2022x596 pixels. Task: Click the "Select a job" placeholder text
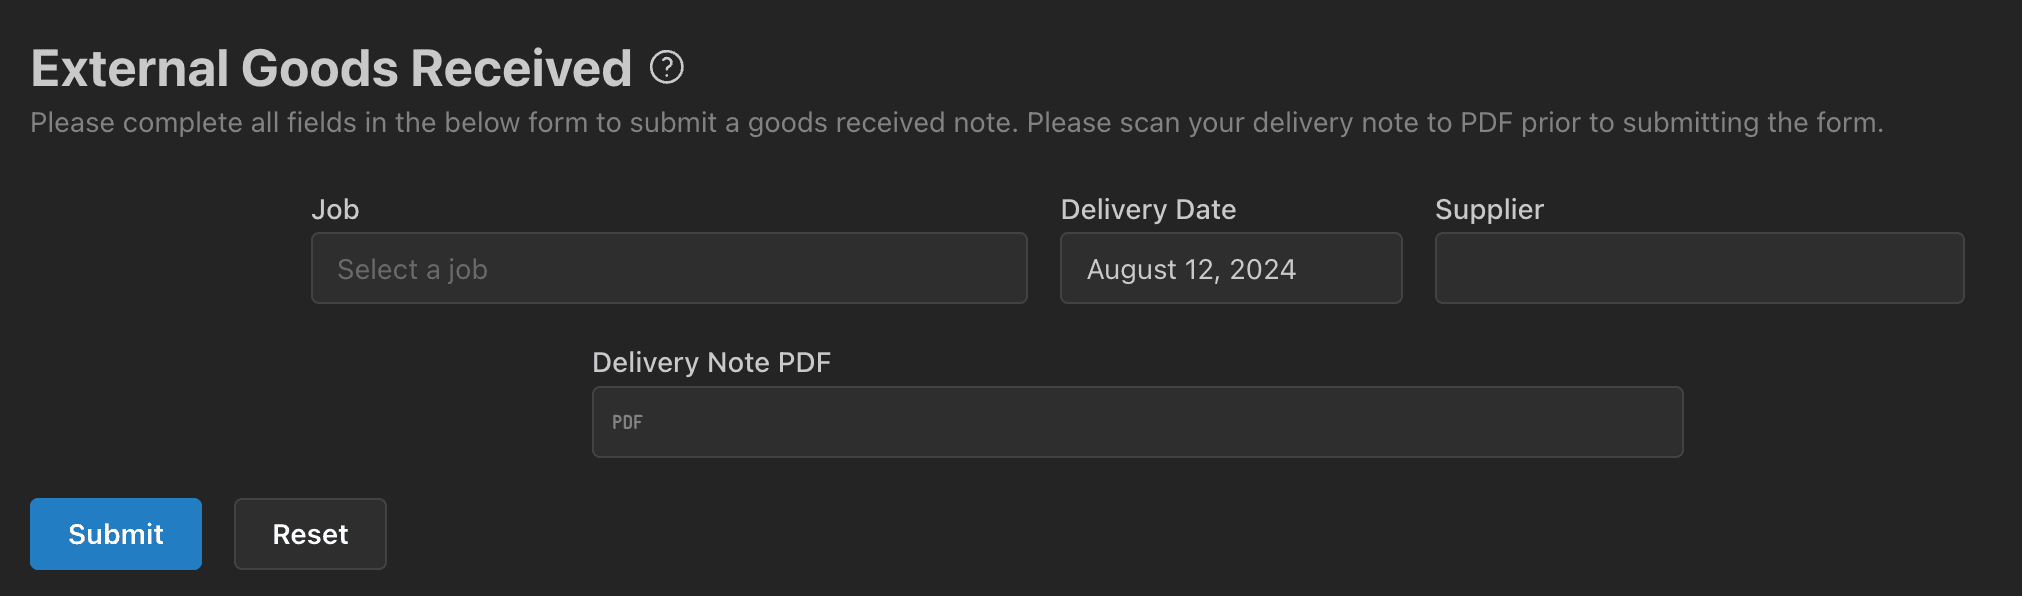(x=412, y=269)
